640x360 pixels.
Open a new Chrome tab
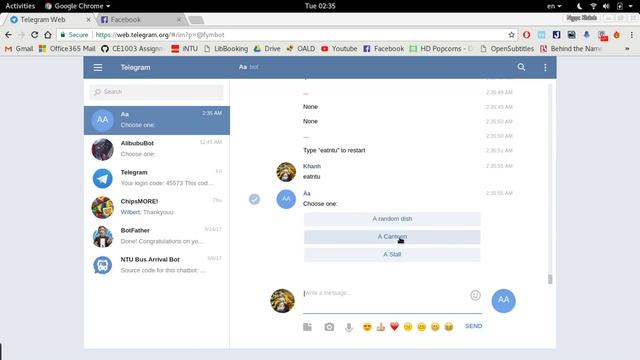point(196,20)
